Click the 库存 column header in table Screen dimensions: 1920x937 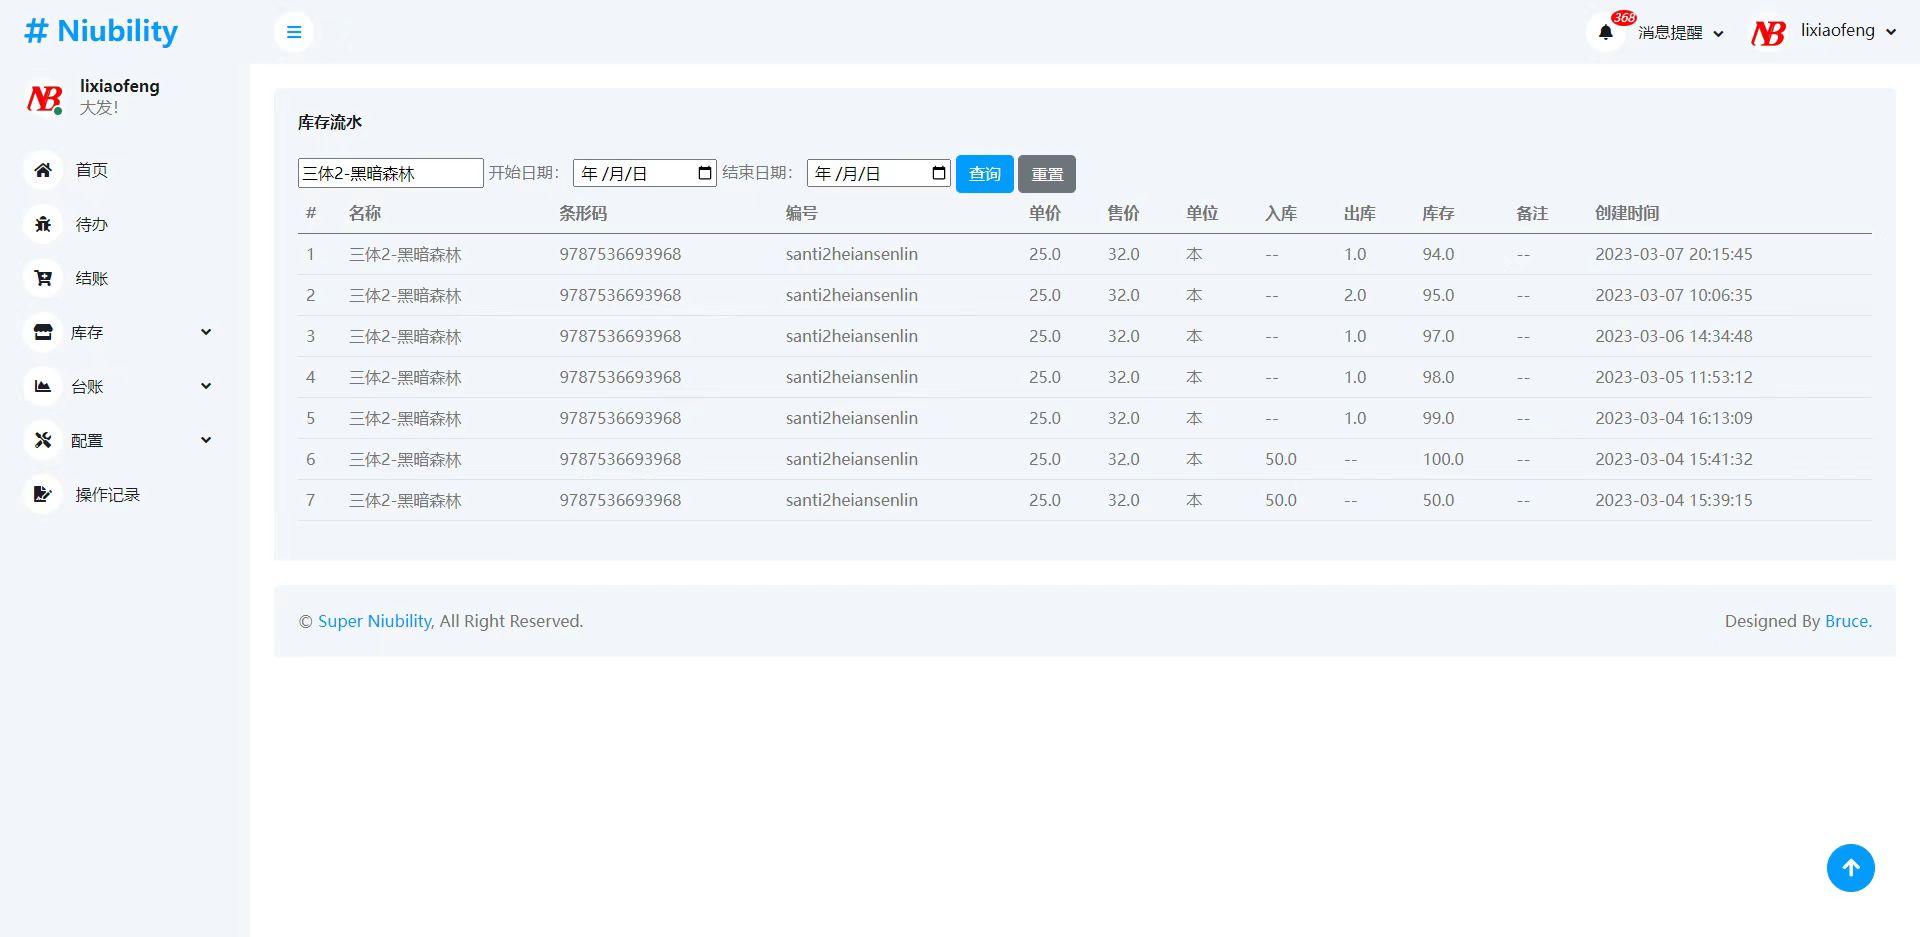point(1438,213)
